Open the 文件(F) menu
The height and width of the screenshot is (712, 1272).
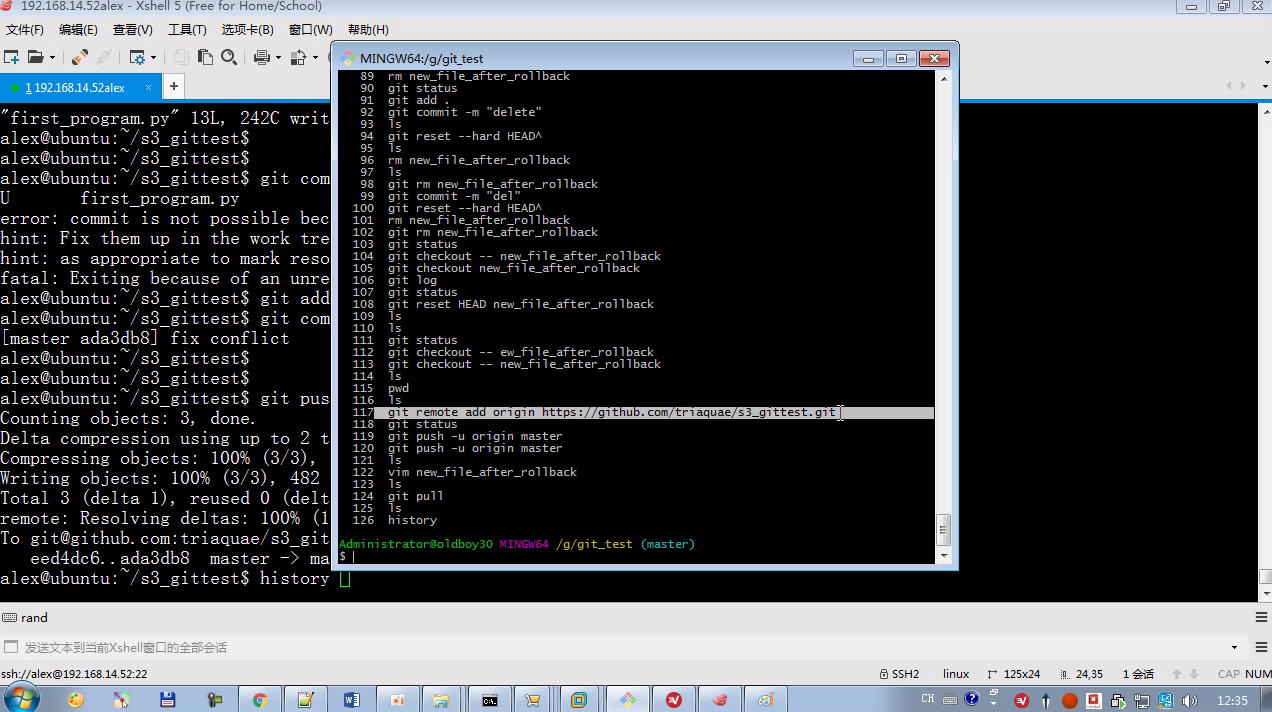[25, 30]
